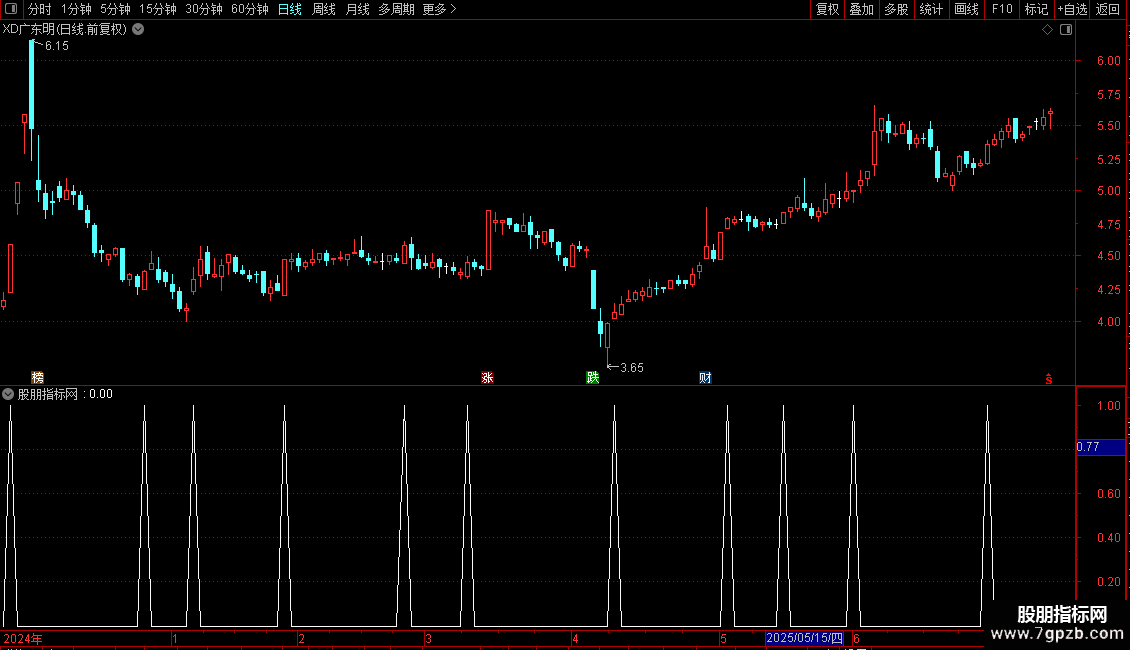Click the 返回 back button
1130x650 pixels.
1108,9
